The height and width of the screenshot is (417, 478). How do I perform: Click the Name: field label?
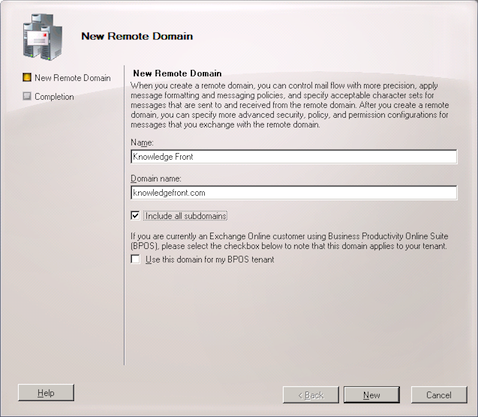[x=142, y=143]
